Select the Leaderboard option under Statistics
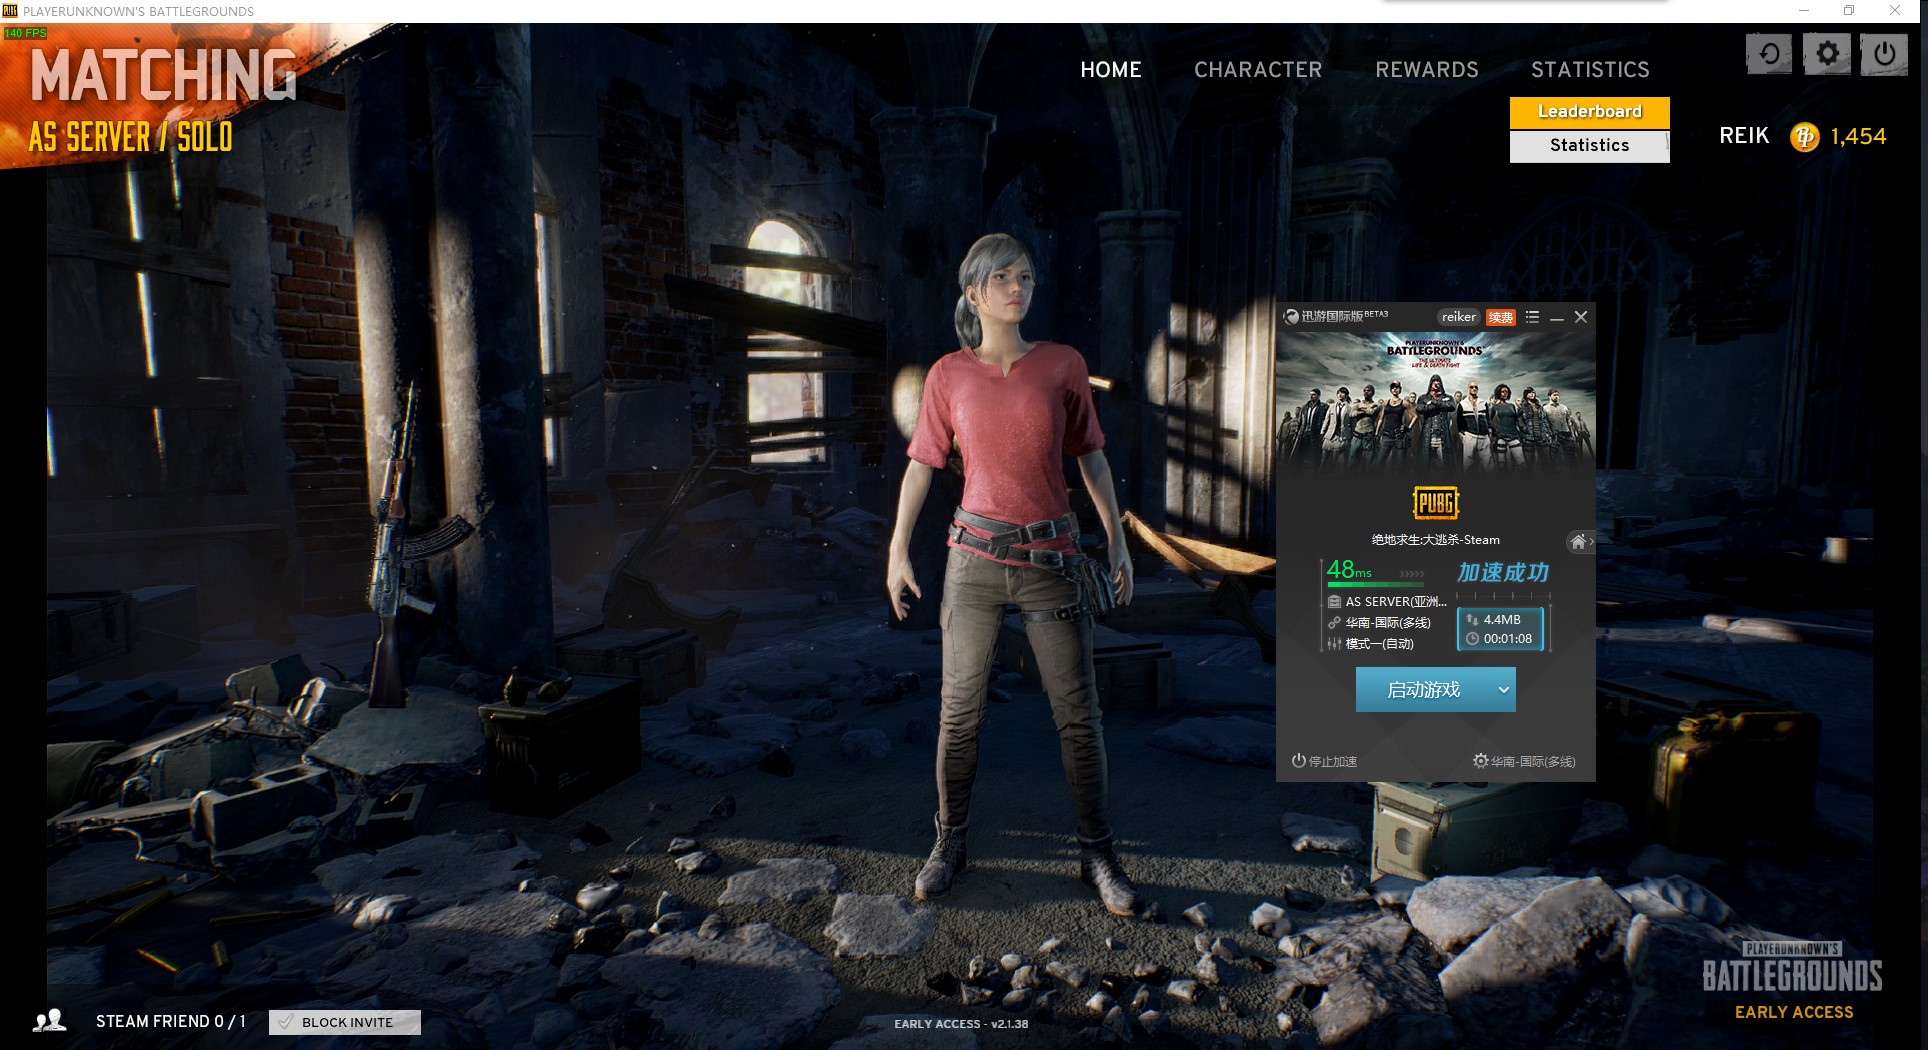 point(1589,112)
